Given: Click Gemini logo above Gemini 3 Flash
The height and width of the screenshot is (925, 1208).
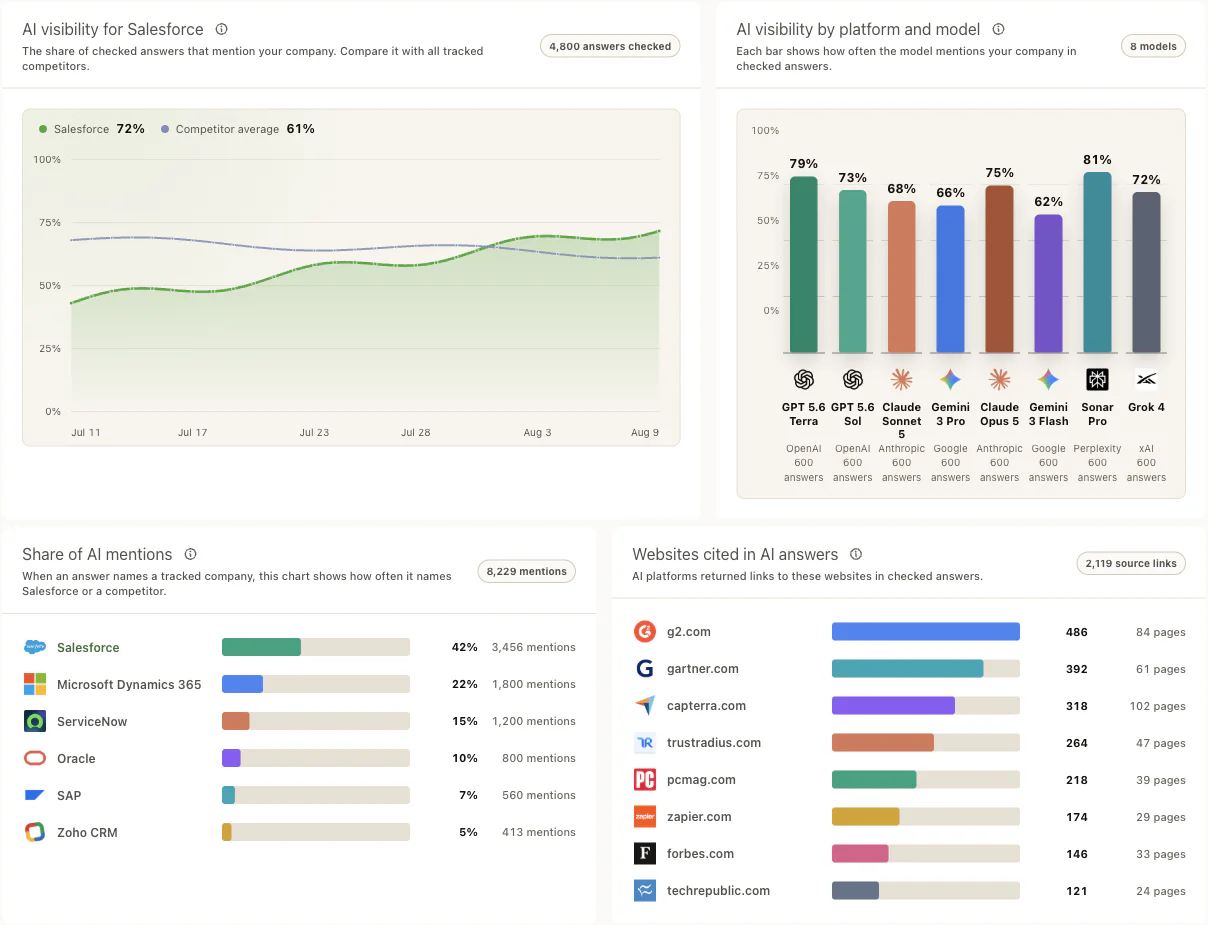Looking at the screenshot, I should (1048, 380).
